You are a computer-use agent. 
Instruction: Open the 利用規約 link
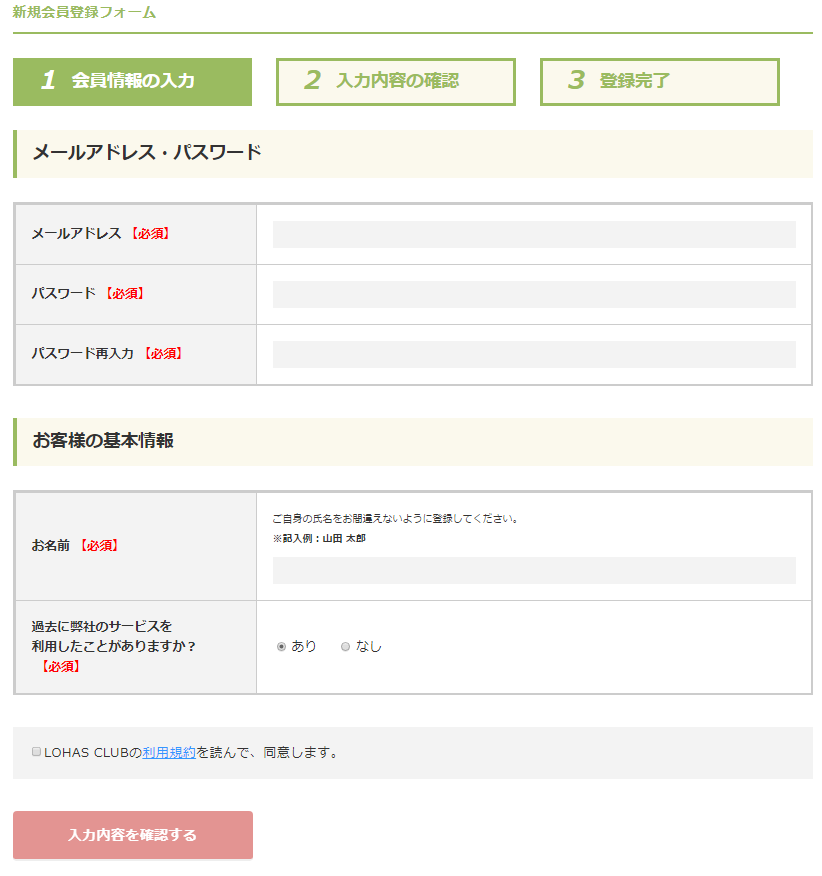169,752
